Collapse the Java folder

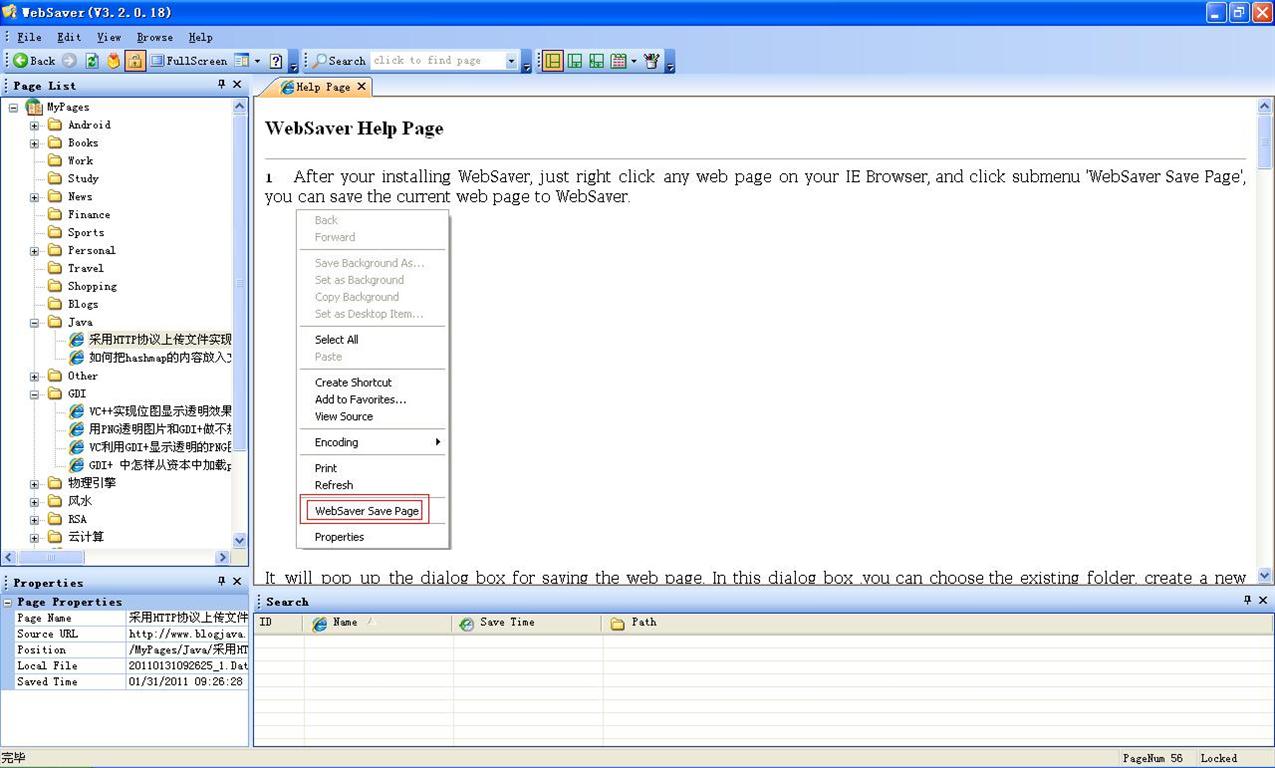tap(34, 323)
